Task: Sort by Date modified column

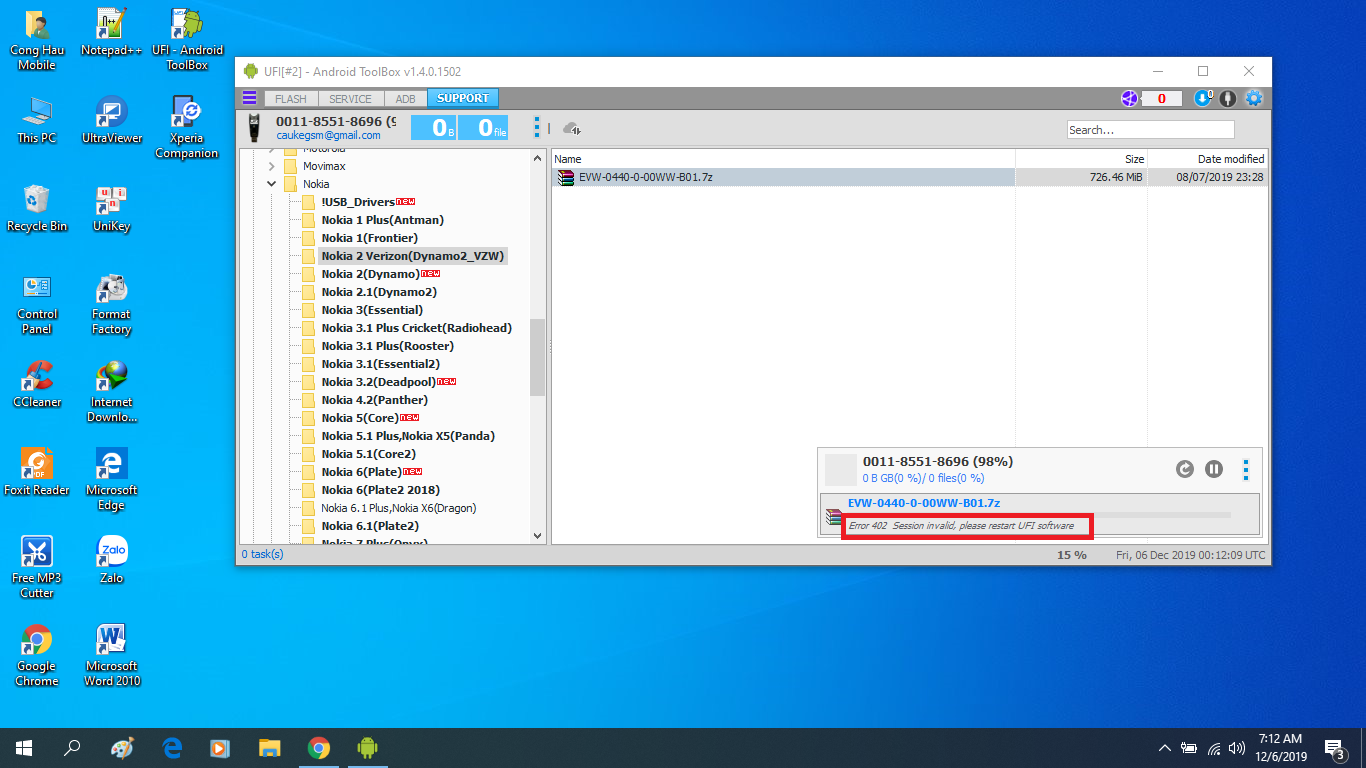Action: click(x=1207, y=159)
